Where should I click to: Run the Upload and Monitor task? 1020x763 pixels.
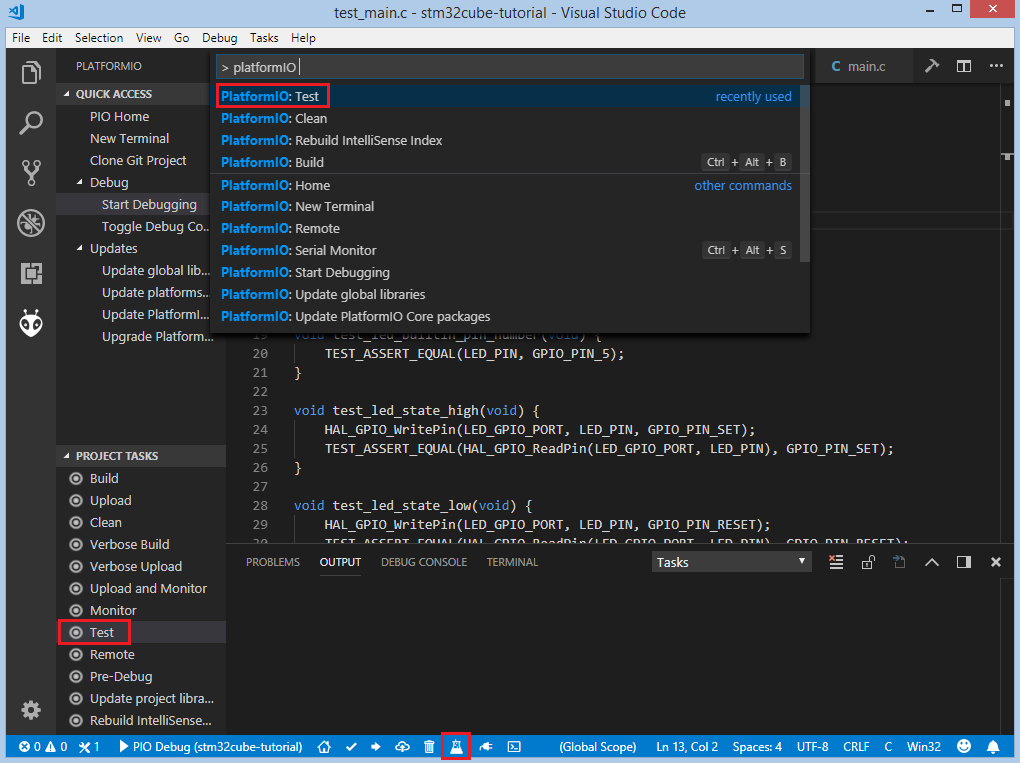pyautogui.click(x=141, y=588)
